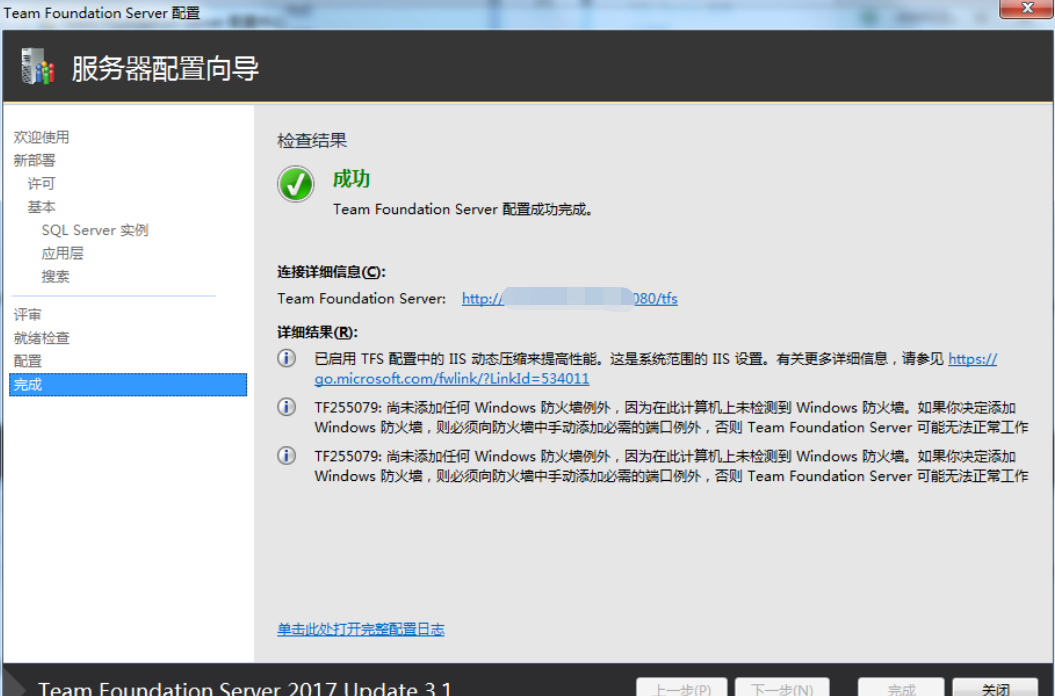Click the server configuration wizard icon
The width and height of the screenshot is (1055, 696).
tap(37, 66)
